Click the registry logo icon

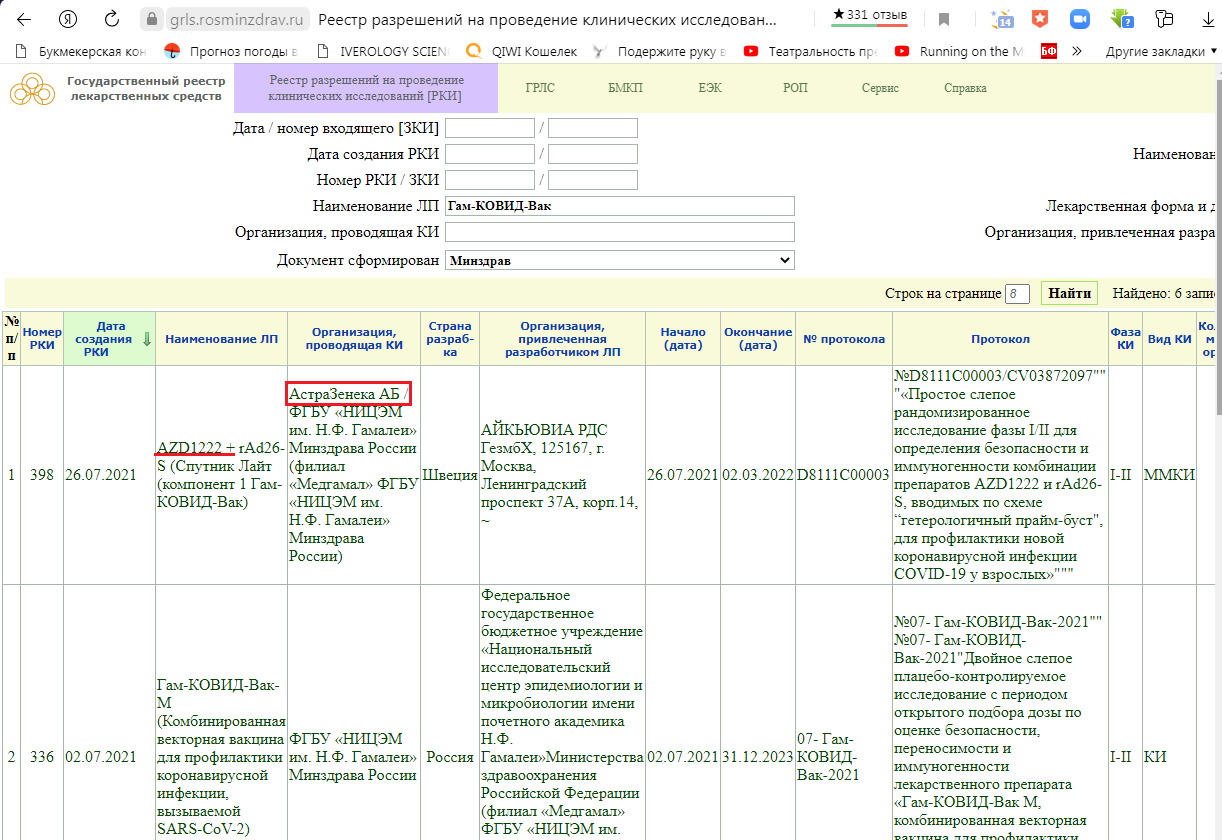click(33, 89)
